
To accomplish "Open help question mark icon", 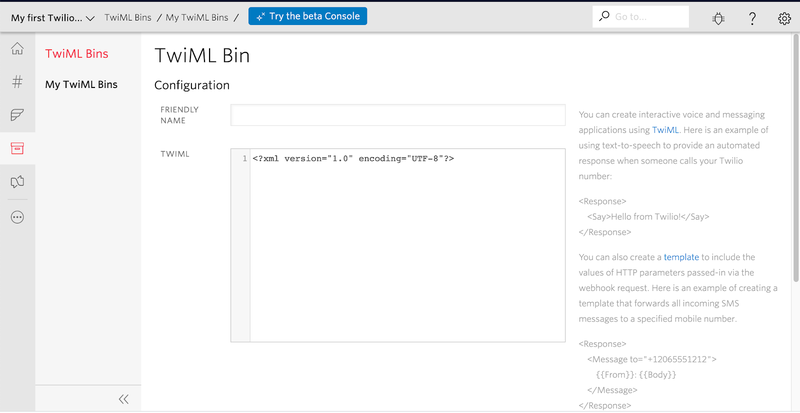I will point(752,18).
